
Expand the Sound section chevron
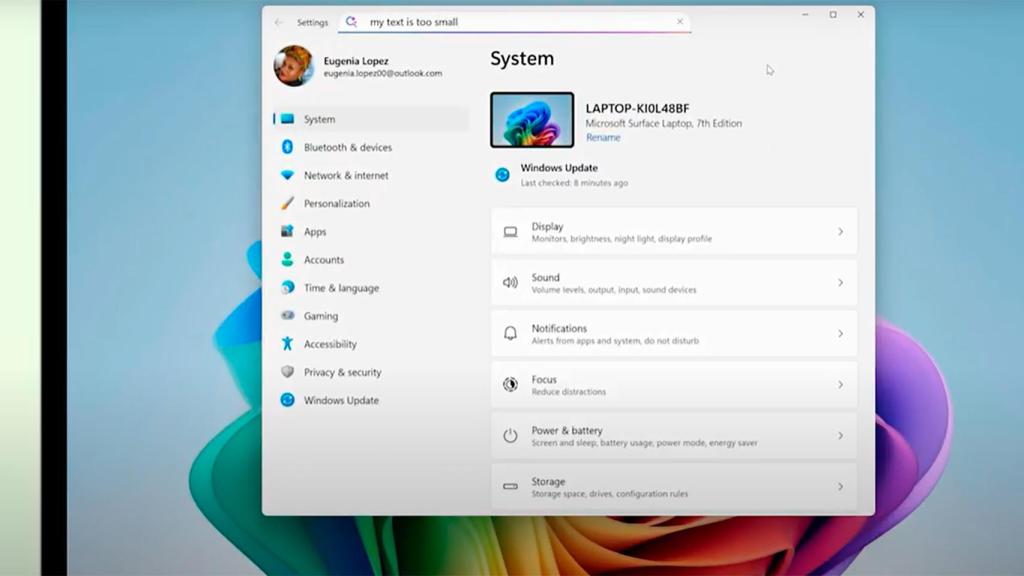841,282
